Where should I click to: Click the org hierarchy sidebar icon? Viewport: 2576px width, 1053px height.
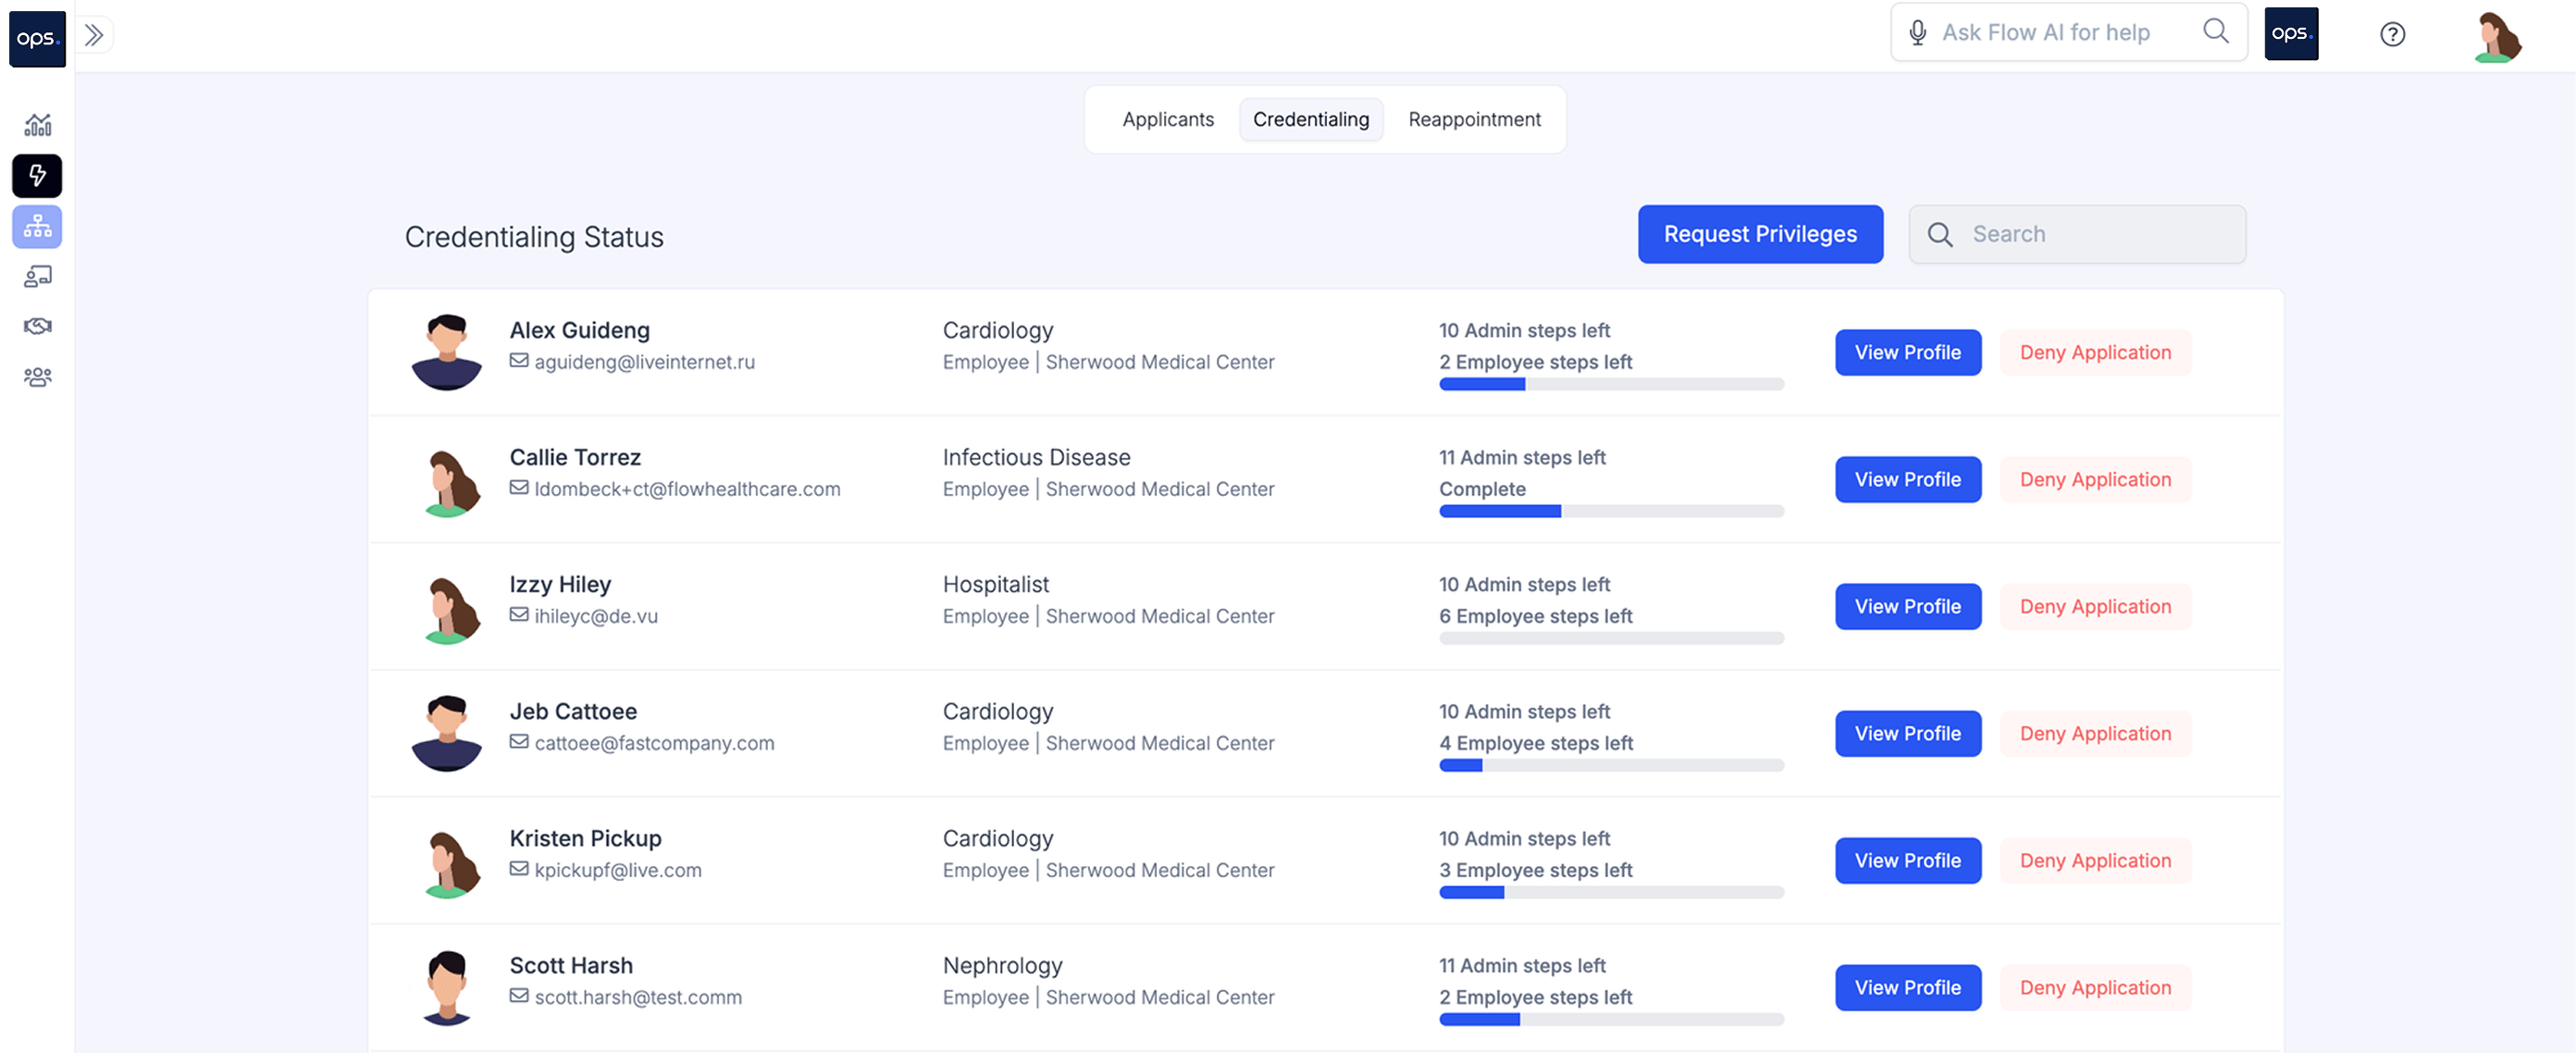[37, 227]
